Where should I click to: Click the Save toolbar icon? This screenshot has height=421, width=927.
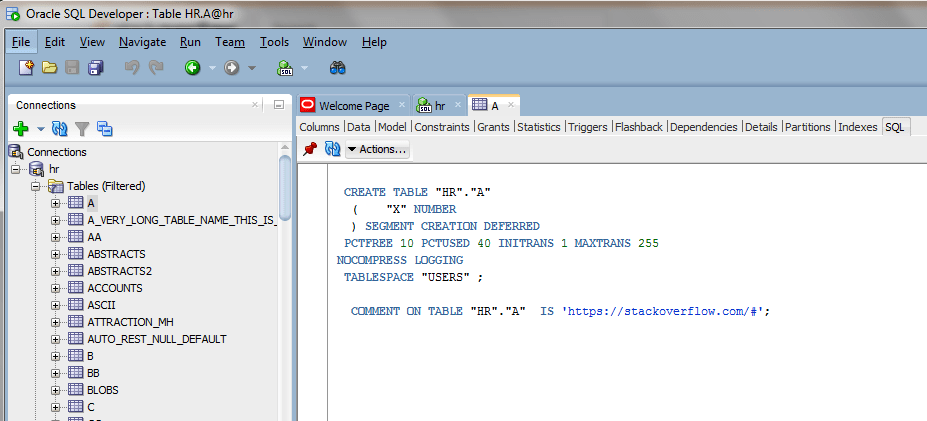72,68
